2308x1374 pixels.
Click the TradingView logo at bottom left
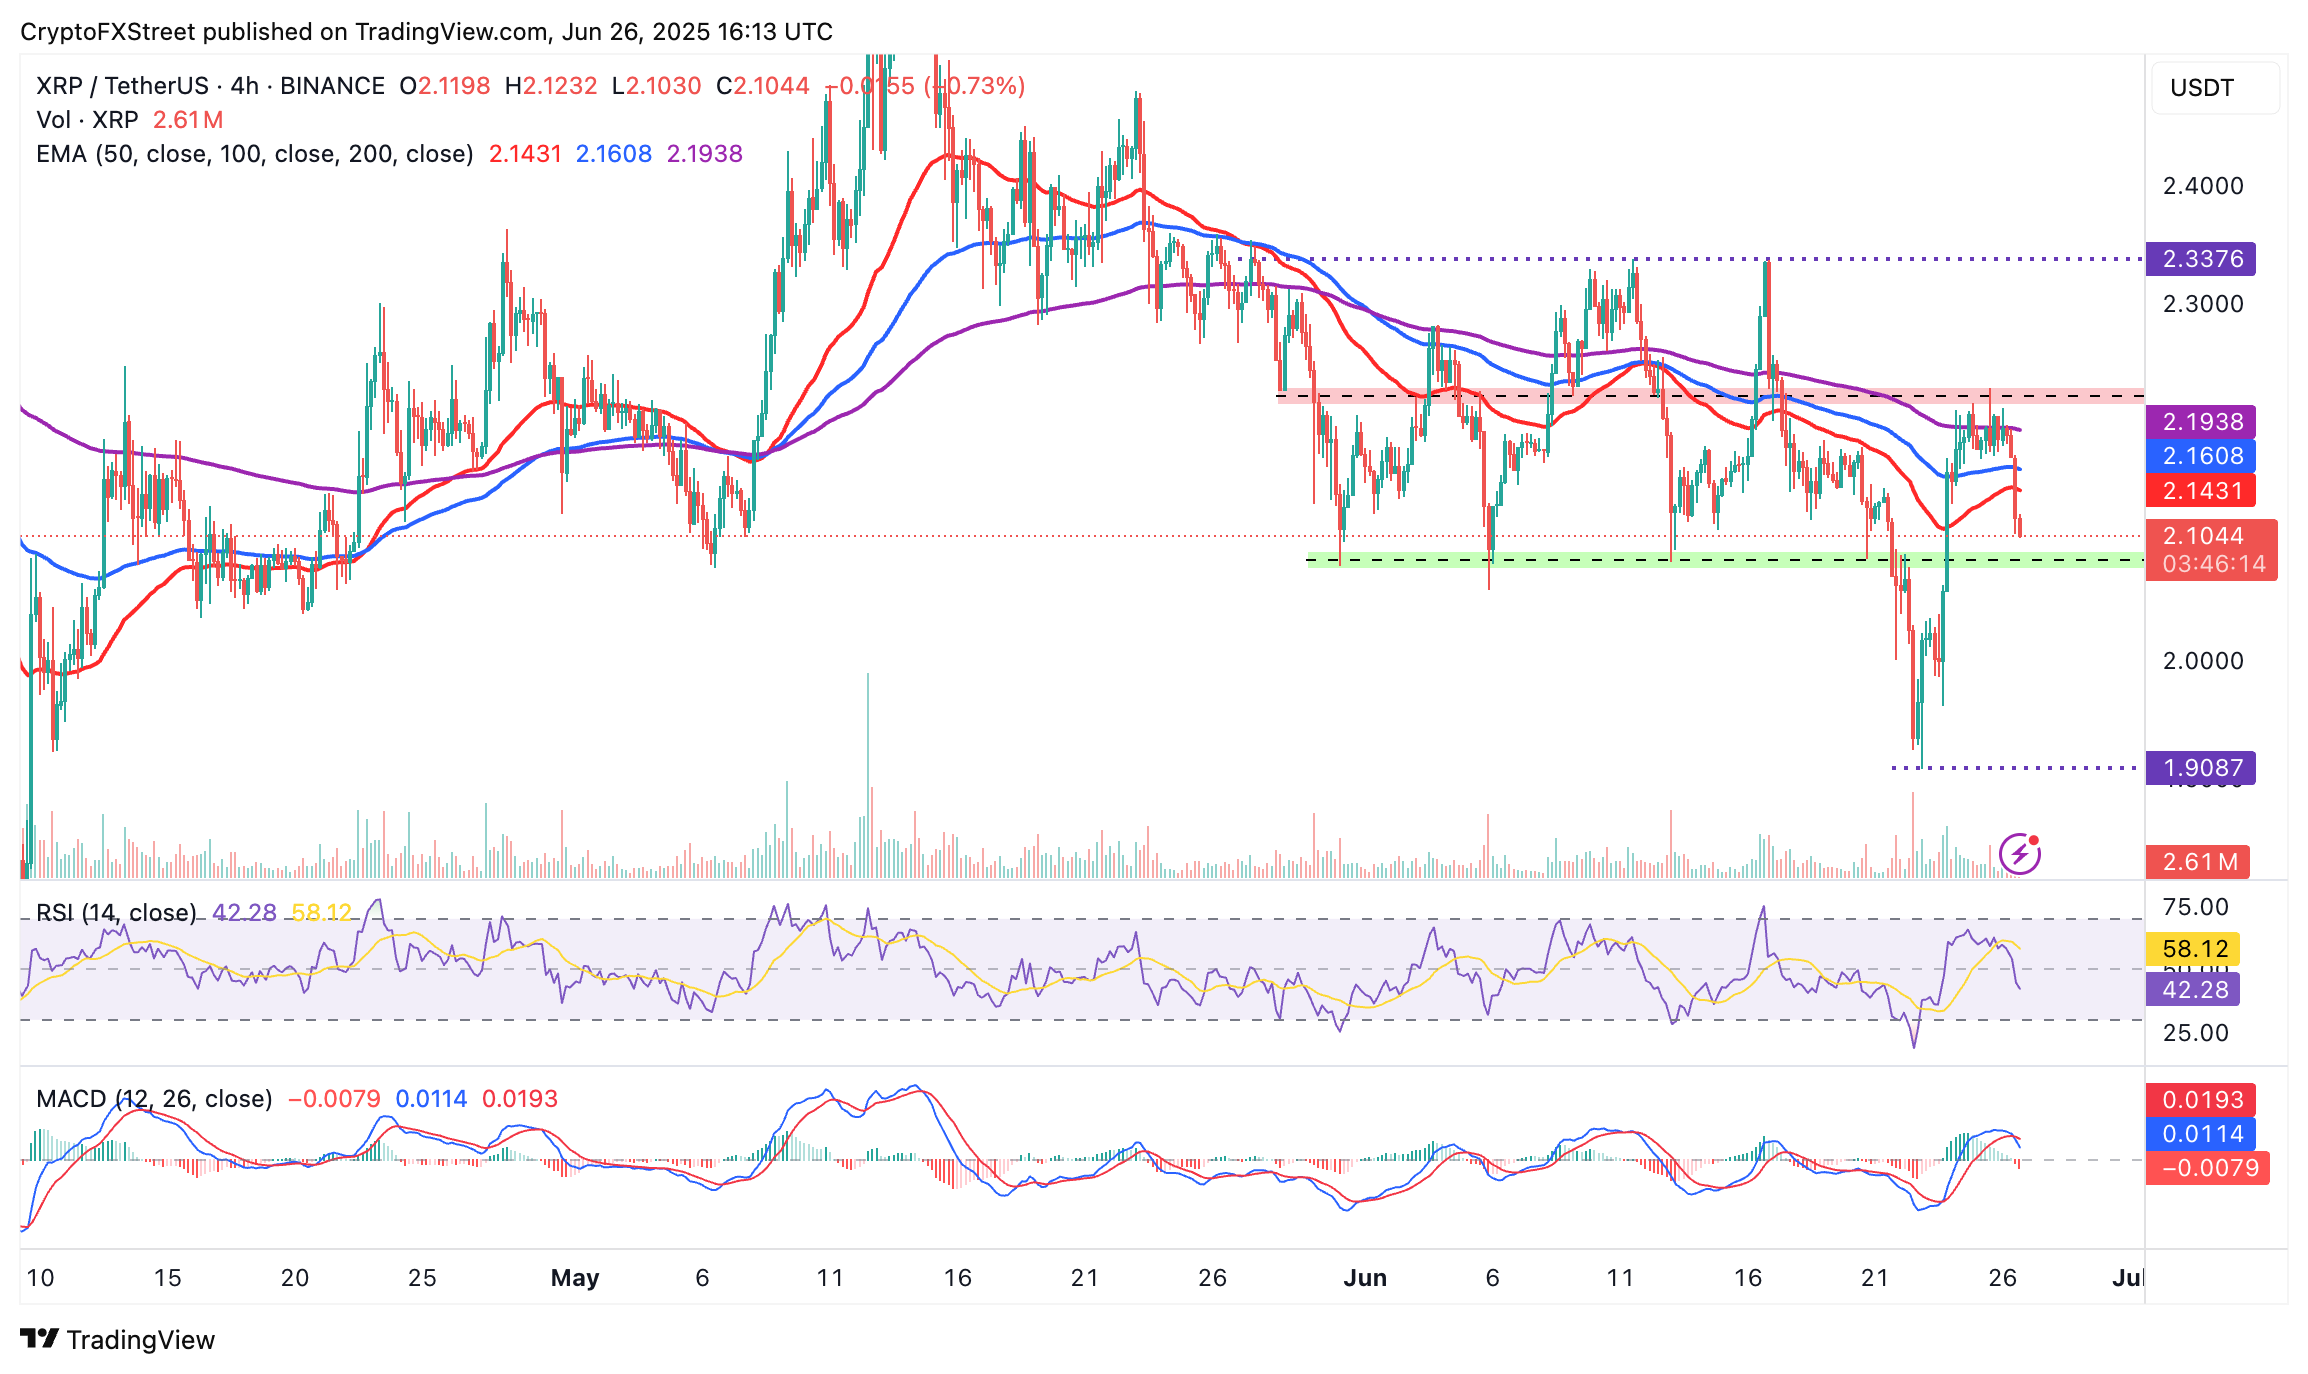coord(118,1339)
